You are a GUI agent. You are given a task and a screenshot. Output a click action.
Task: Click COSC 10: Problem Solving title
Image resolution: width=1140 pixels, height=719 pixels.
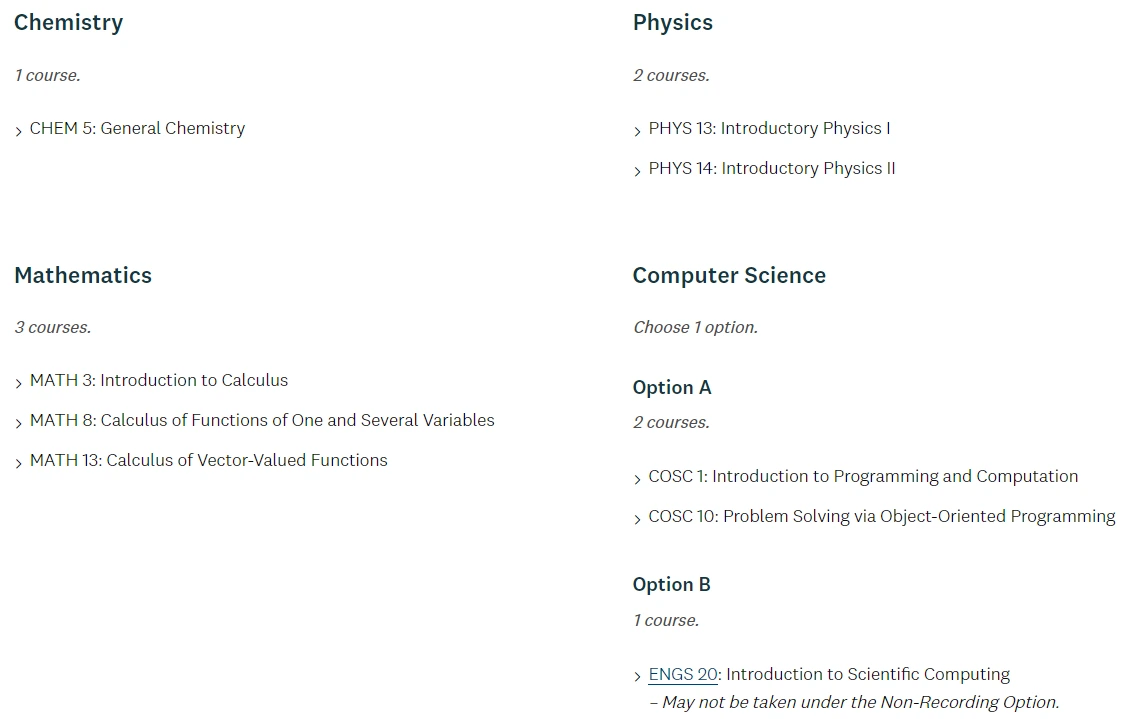882,516
